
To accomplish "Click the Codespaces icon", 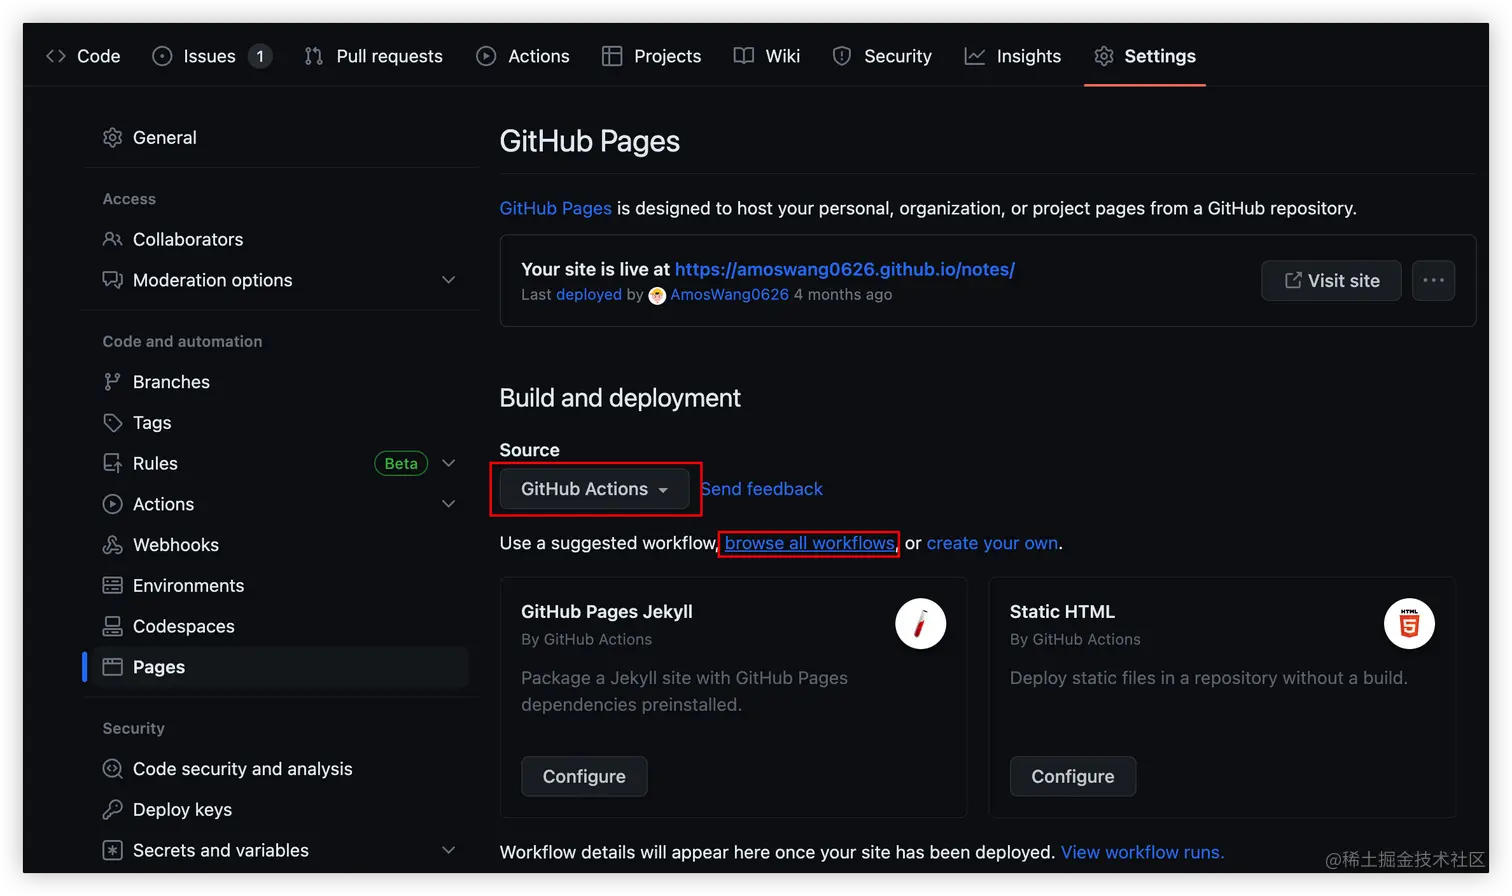I will coord(113,626).
